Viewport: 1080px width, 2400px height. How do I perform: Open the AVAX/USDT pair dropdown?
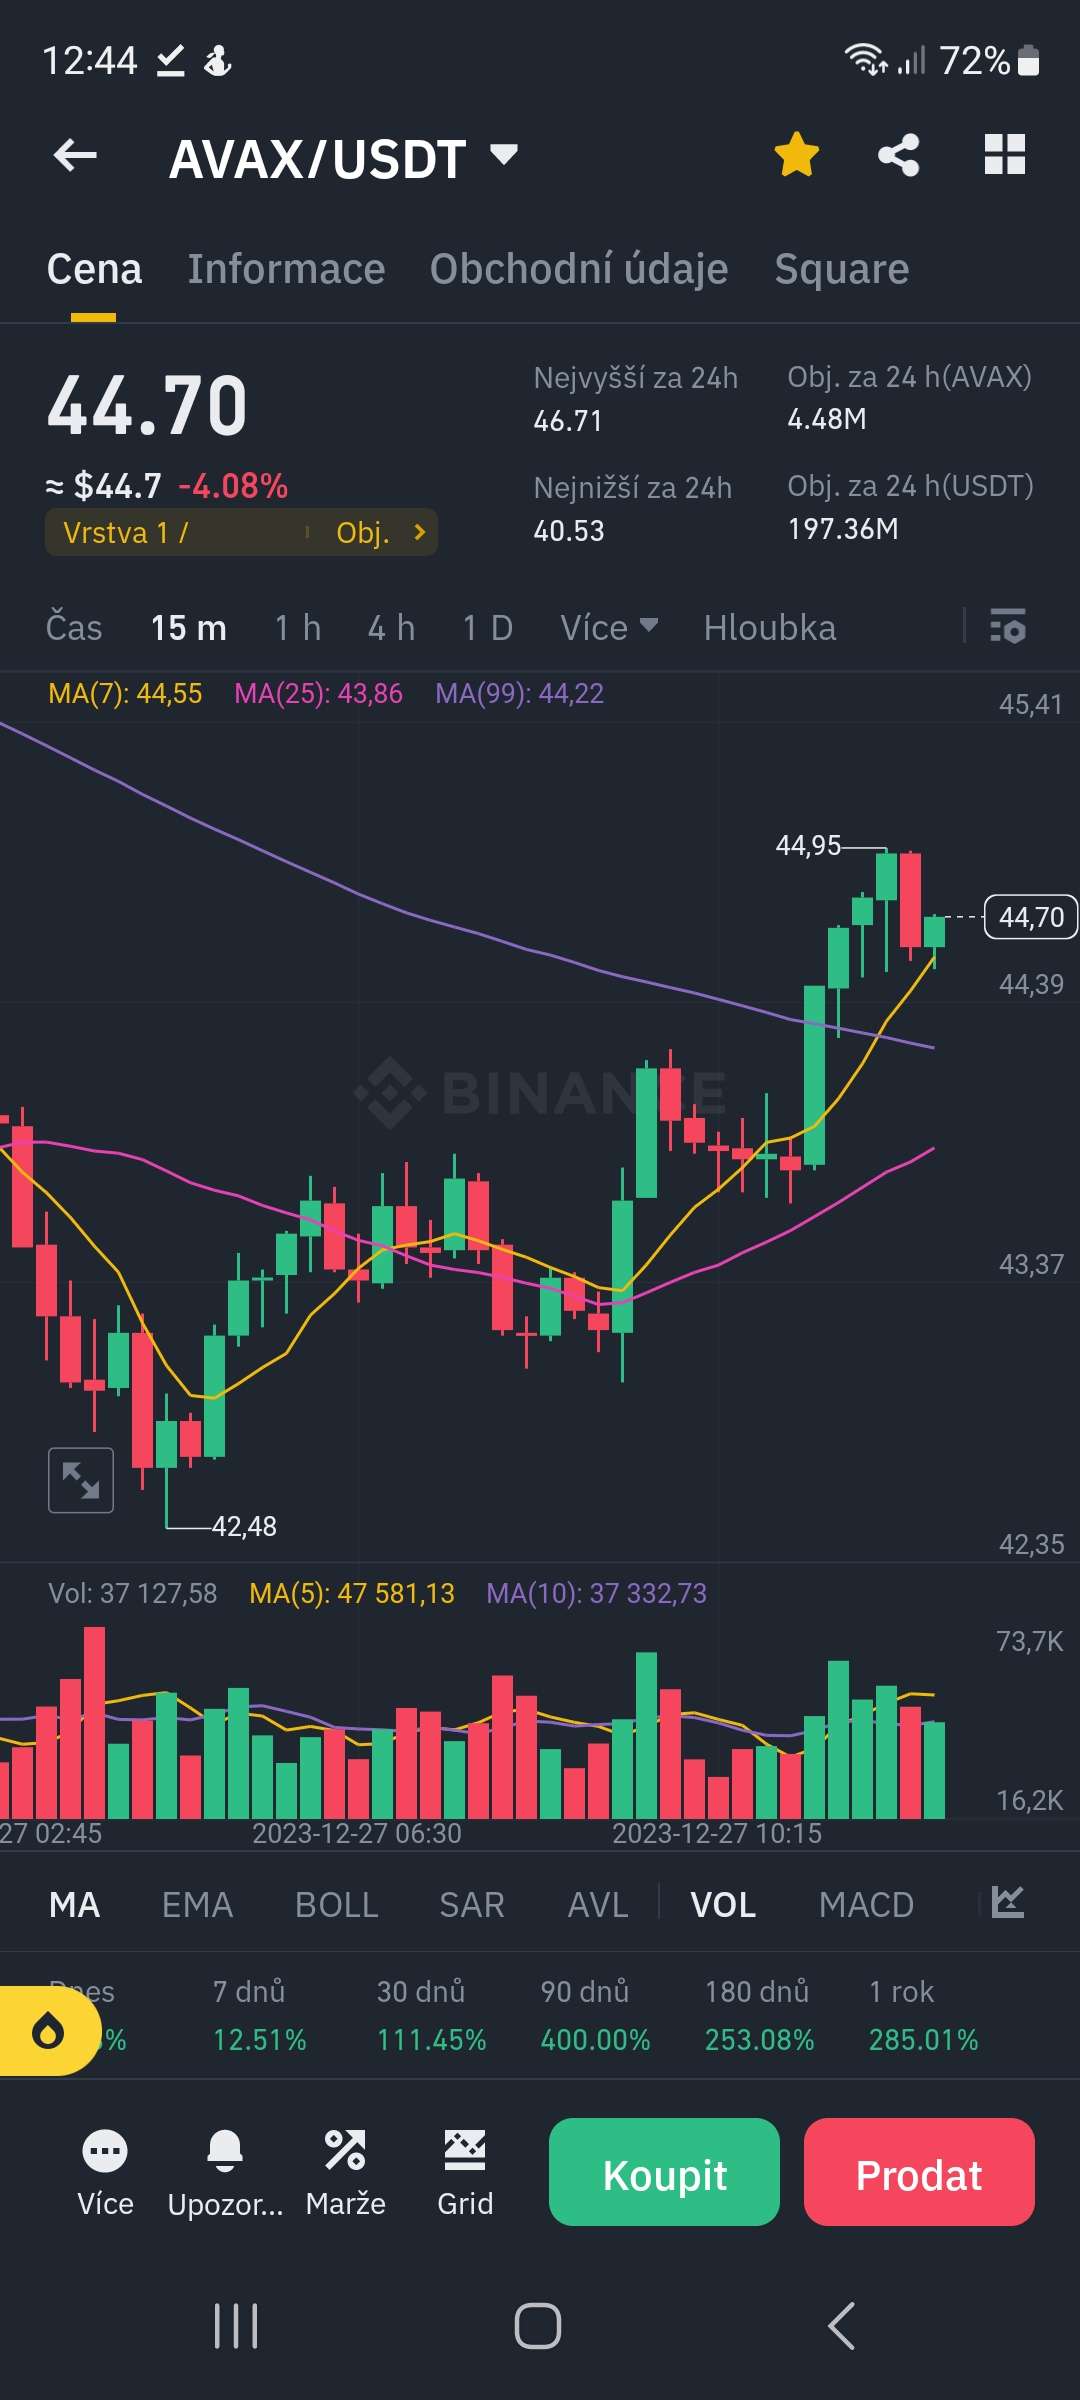click(503, 155)
